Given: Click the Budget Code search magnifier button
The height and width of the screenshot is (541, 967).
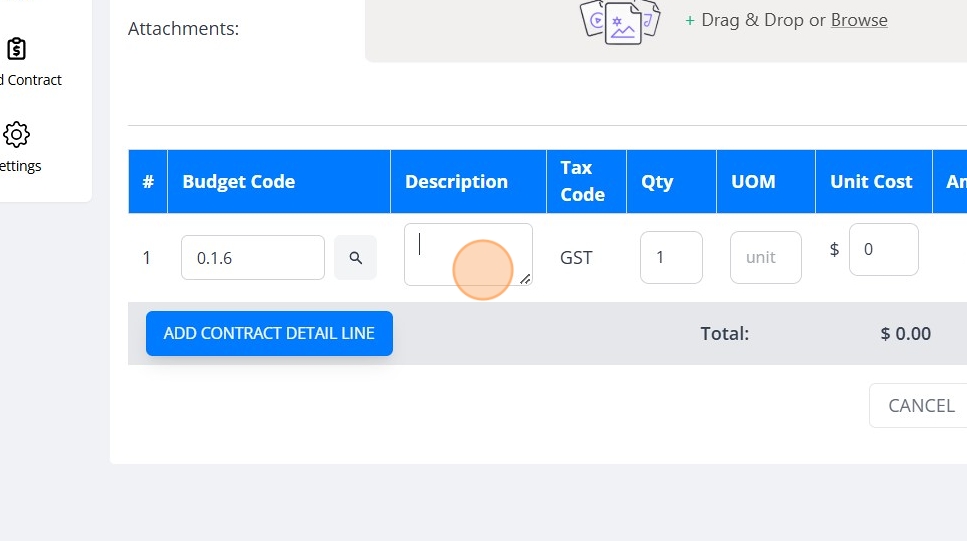Looking at the screenshot, I should 355,258.
